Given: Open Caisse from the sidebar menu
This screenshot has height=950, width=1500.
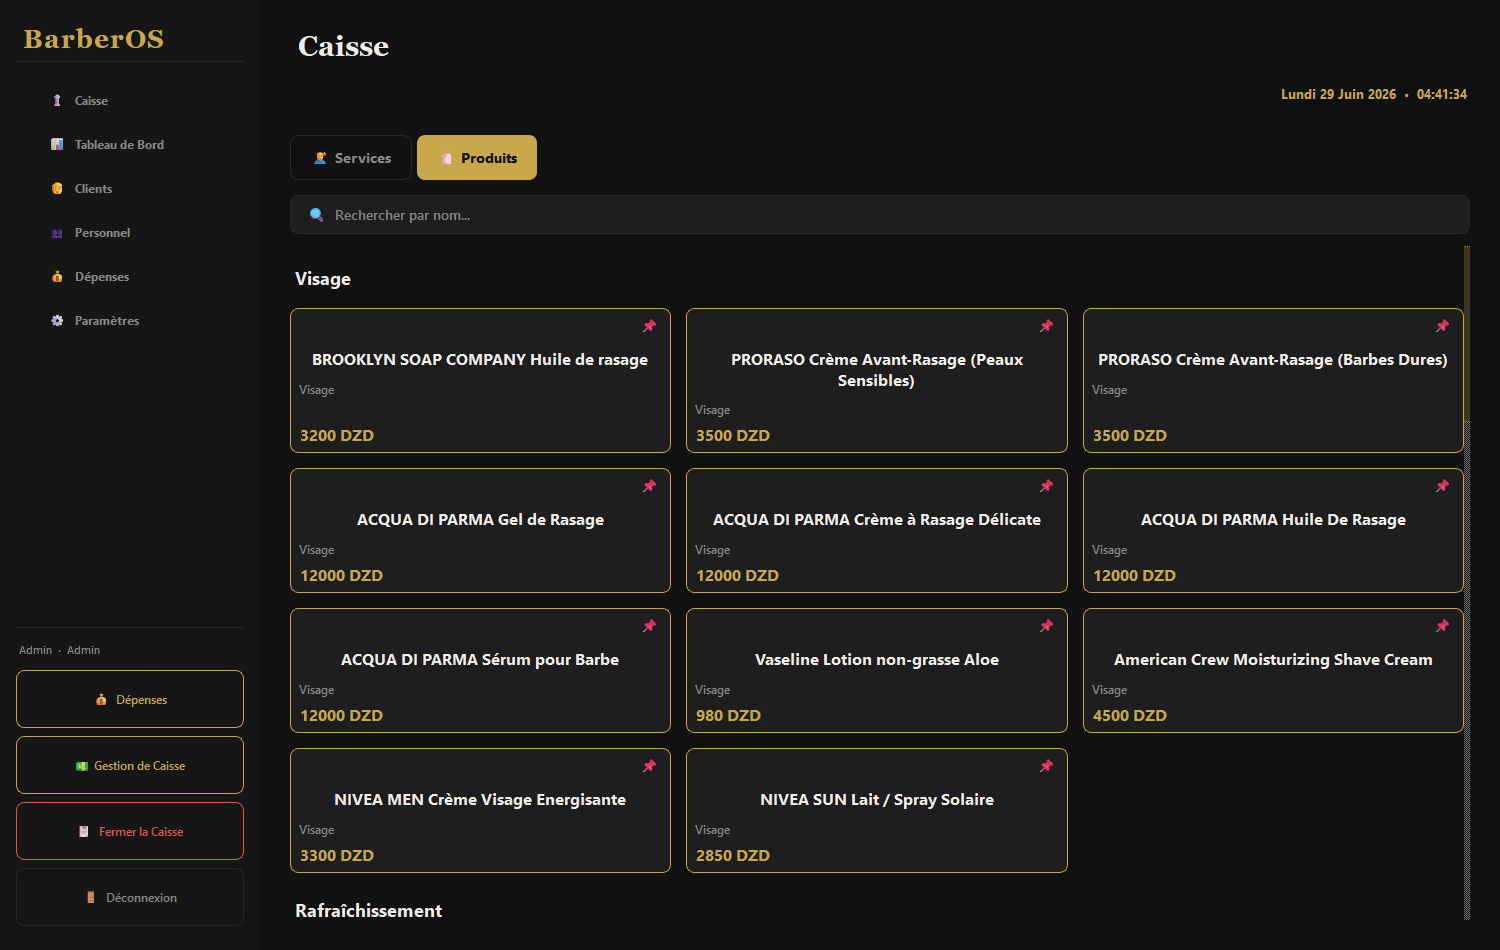Looking at the screenshot, I should (130, 101).
